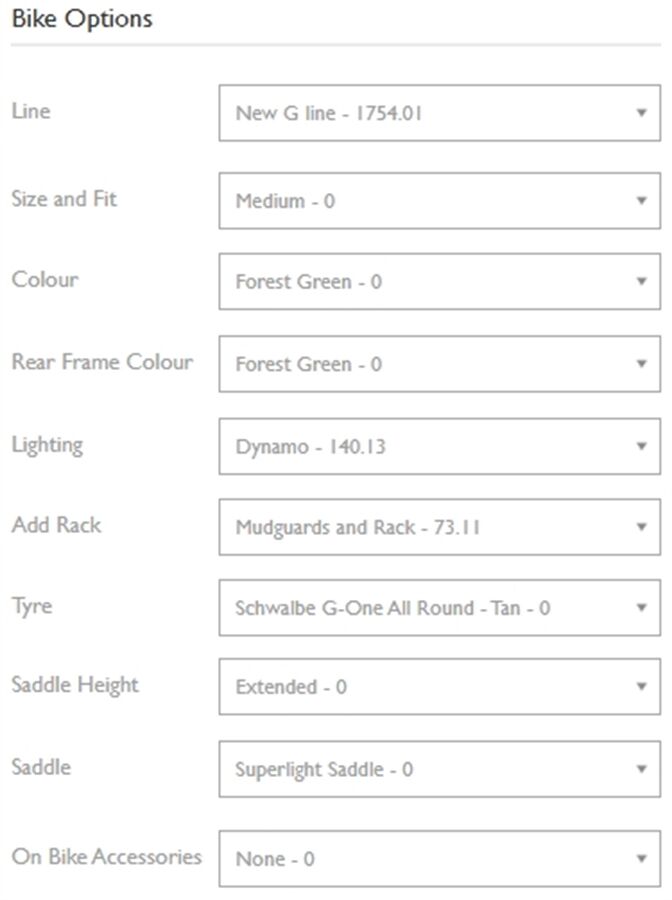Open the On Bike Accessories dropdown
The width and height of the screenshot is (672, 900).
tap(439, 858)
